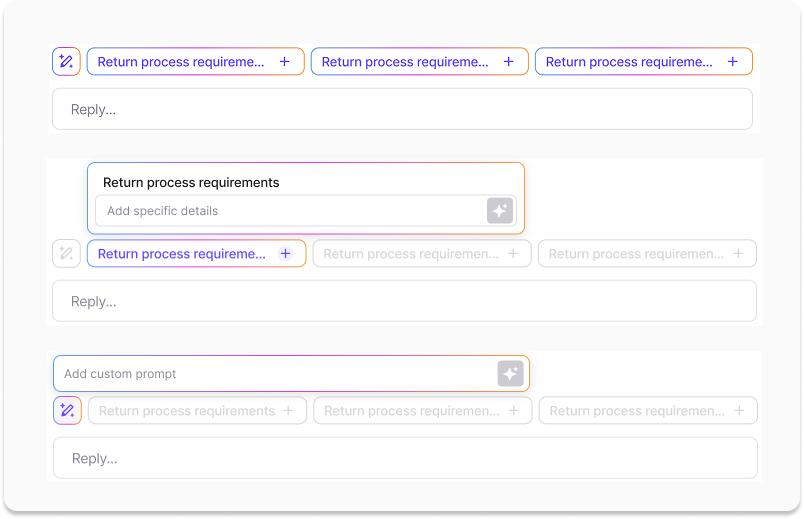804x519 pixels.
Task: Click plus icon on the untruncated 'Return process requirements' chip
Action: click(288, 411)
